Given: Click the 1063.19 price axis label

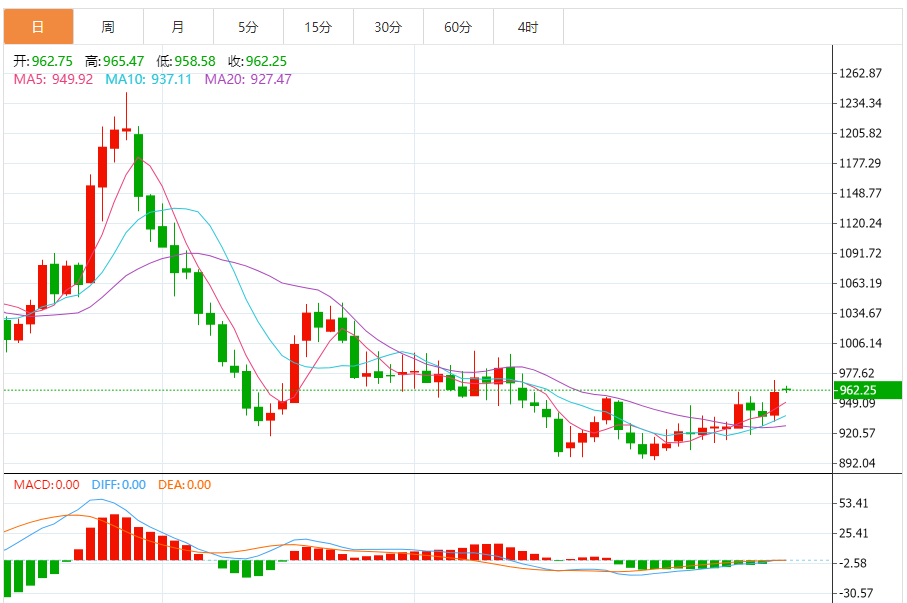Looking at the screenshot, I should coord(860,284).
